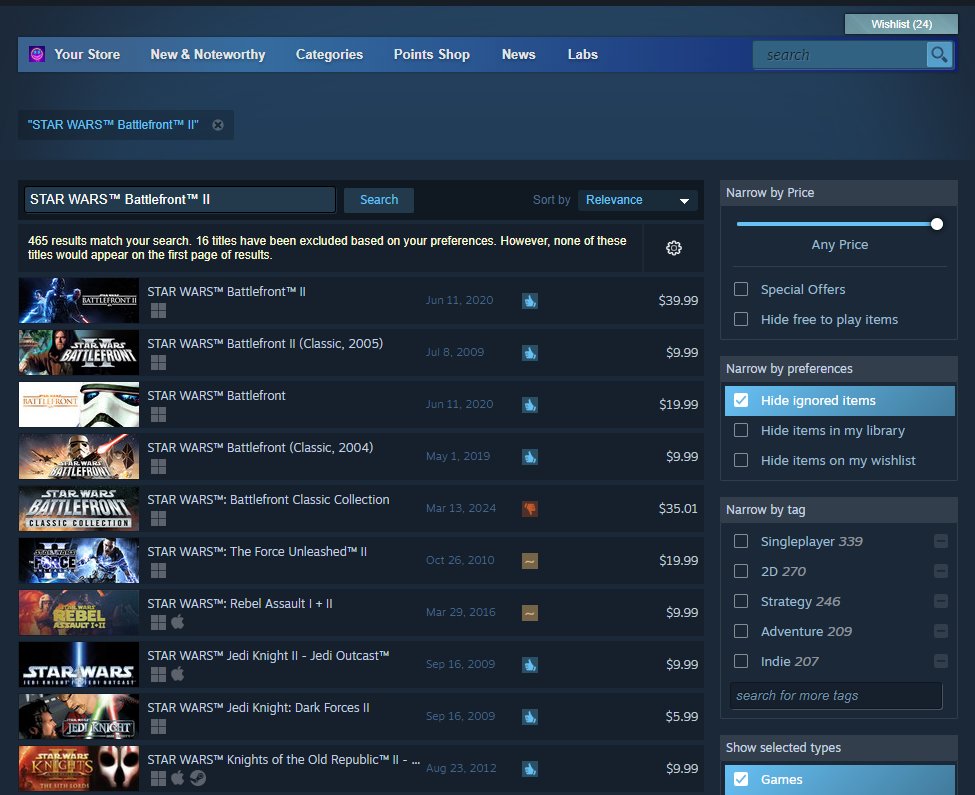
Task: Open STAR WARS Jedi Knight: Dark Forces II listing
Action: 361,717
